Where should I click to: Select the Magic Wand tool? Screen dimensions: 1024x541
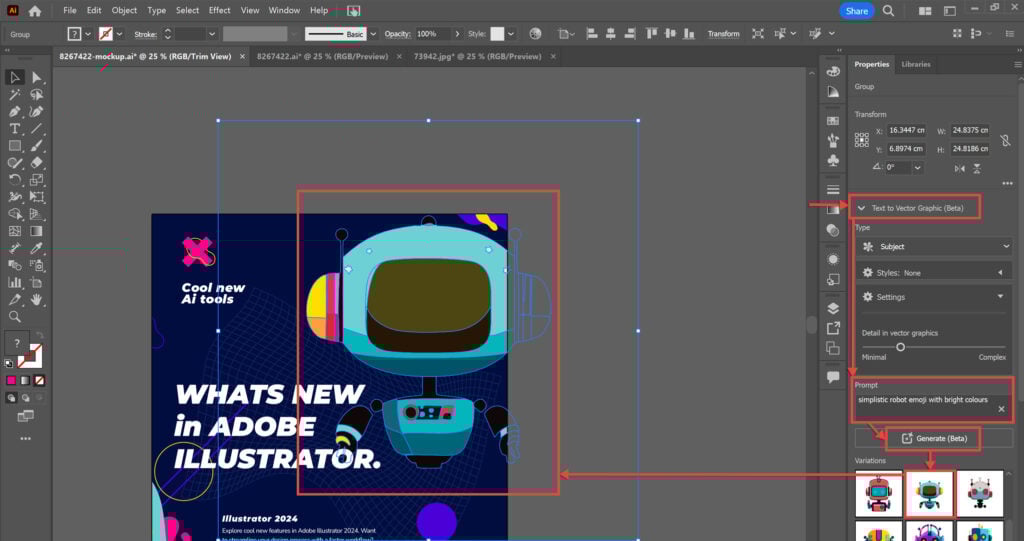click(x=14, y=95)
